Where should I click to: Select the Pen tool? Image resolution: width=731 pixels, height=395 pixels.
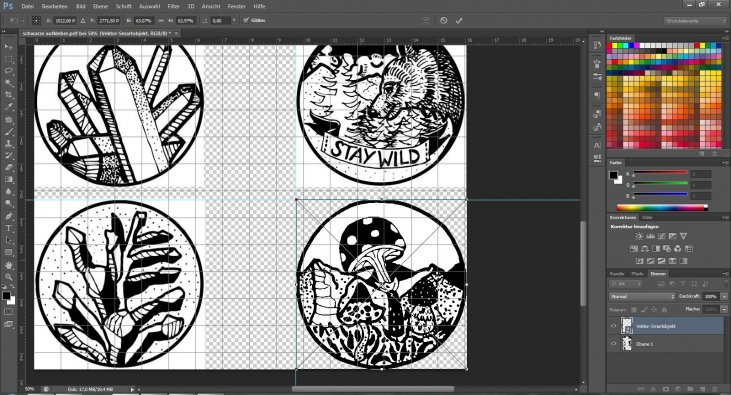8,216
